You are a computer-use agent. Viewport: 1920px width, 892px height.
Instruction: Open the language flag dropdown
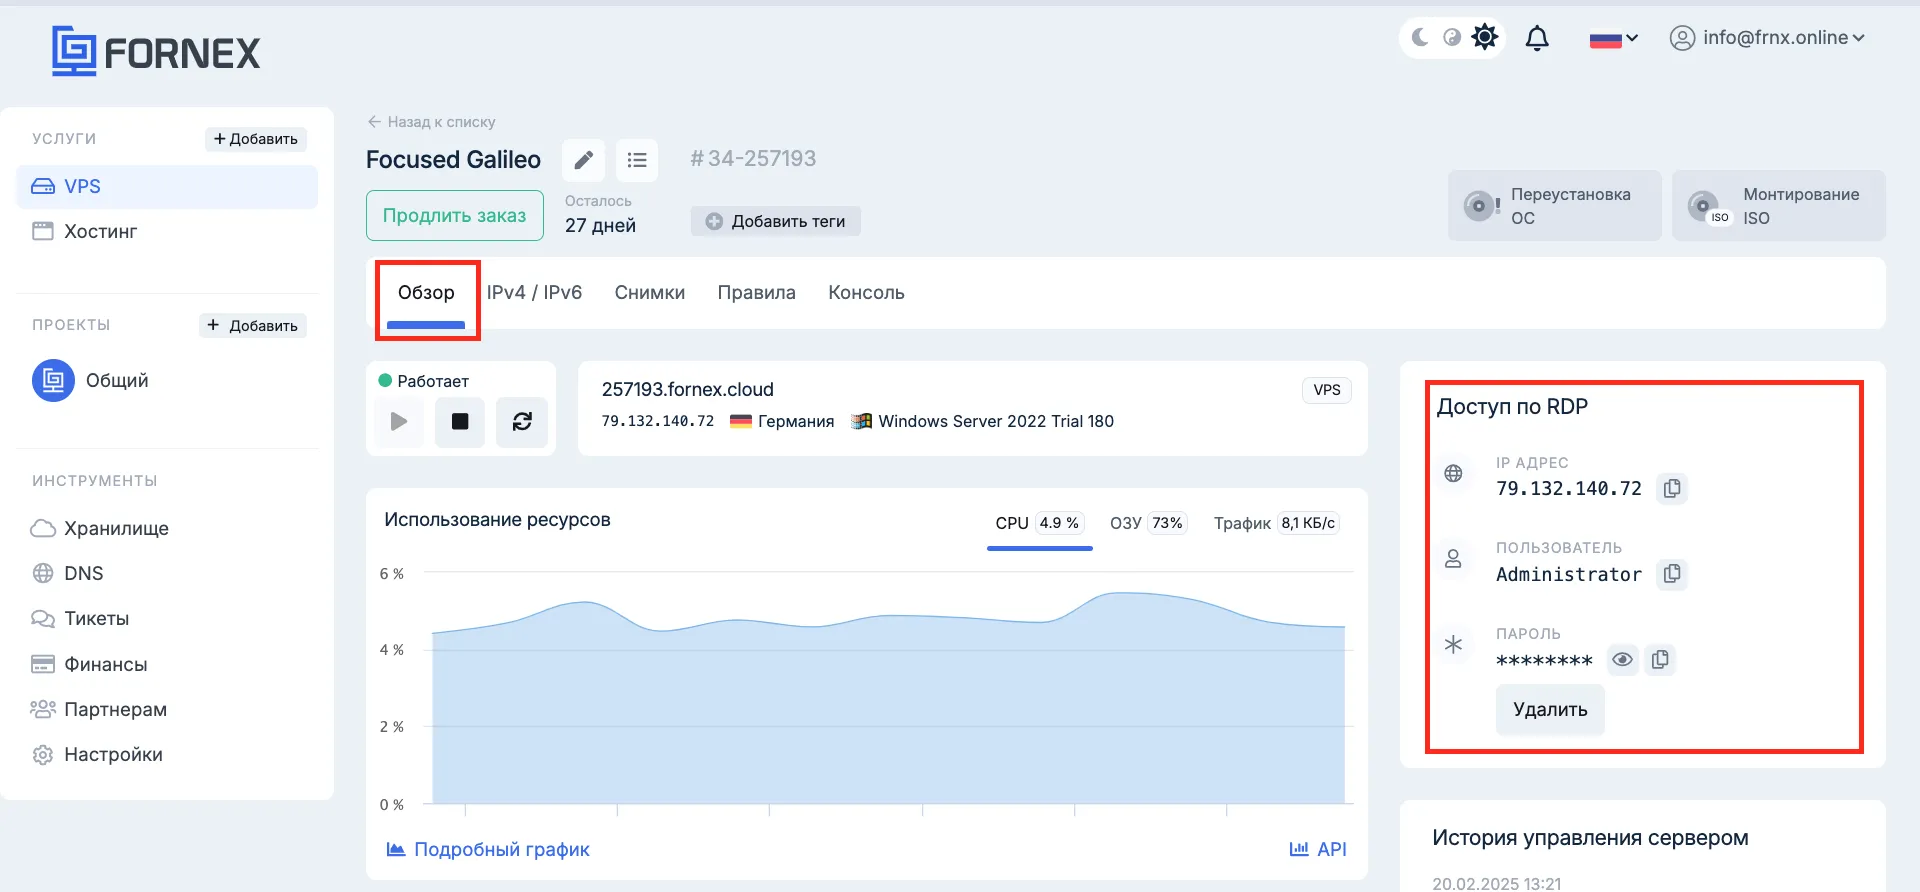point(1613,39)
